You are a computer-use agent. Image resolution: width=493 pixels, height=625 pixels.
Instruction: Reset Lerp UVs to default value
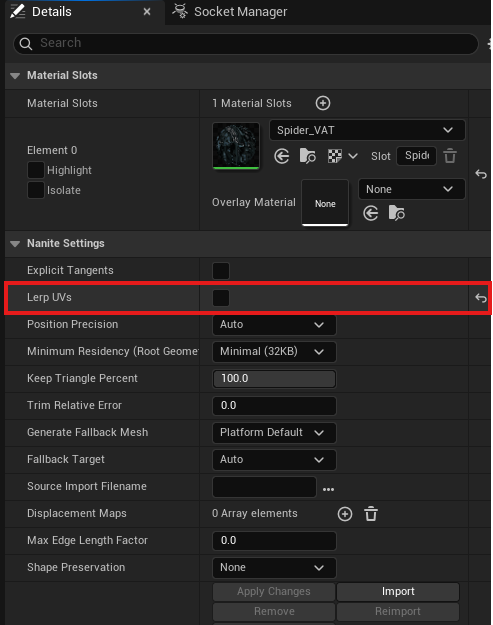[x=481, y=298]
